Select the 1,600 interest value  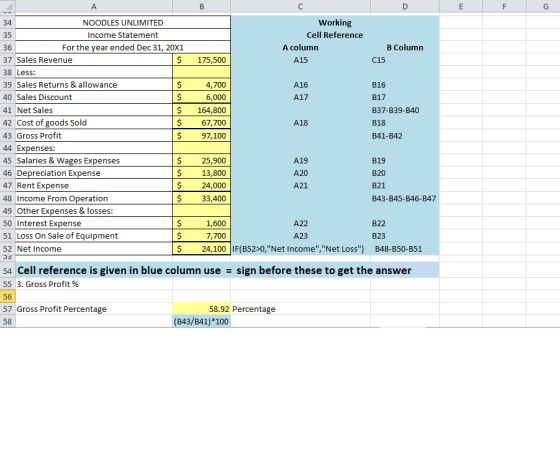pos(201,223)
